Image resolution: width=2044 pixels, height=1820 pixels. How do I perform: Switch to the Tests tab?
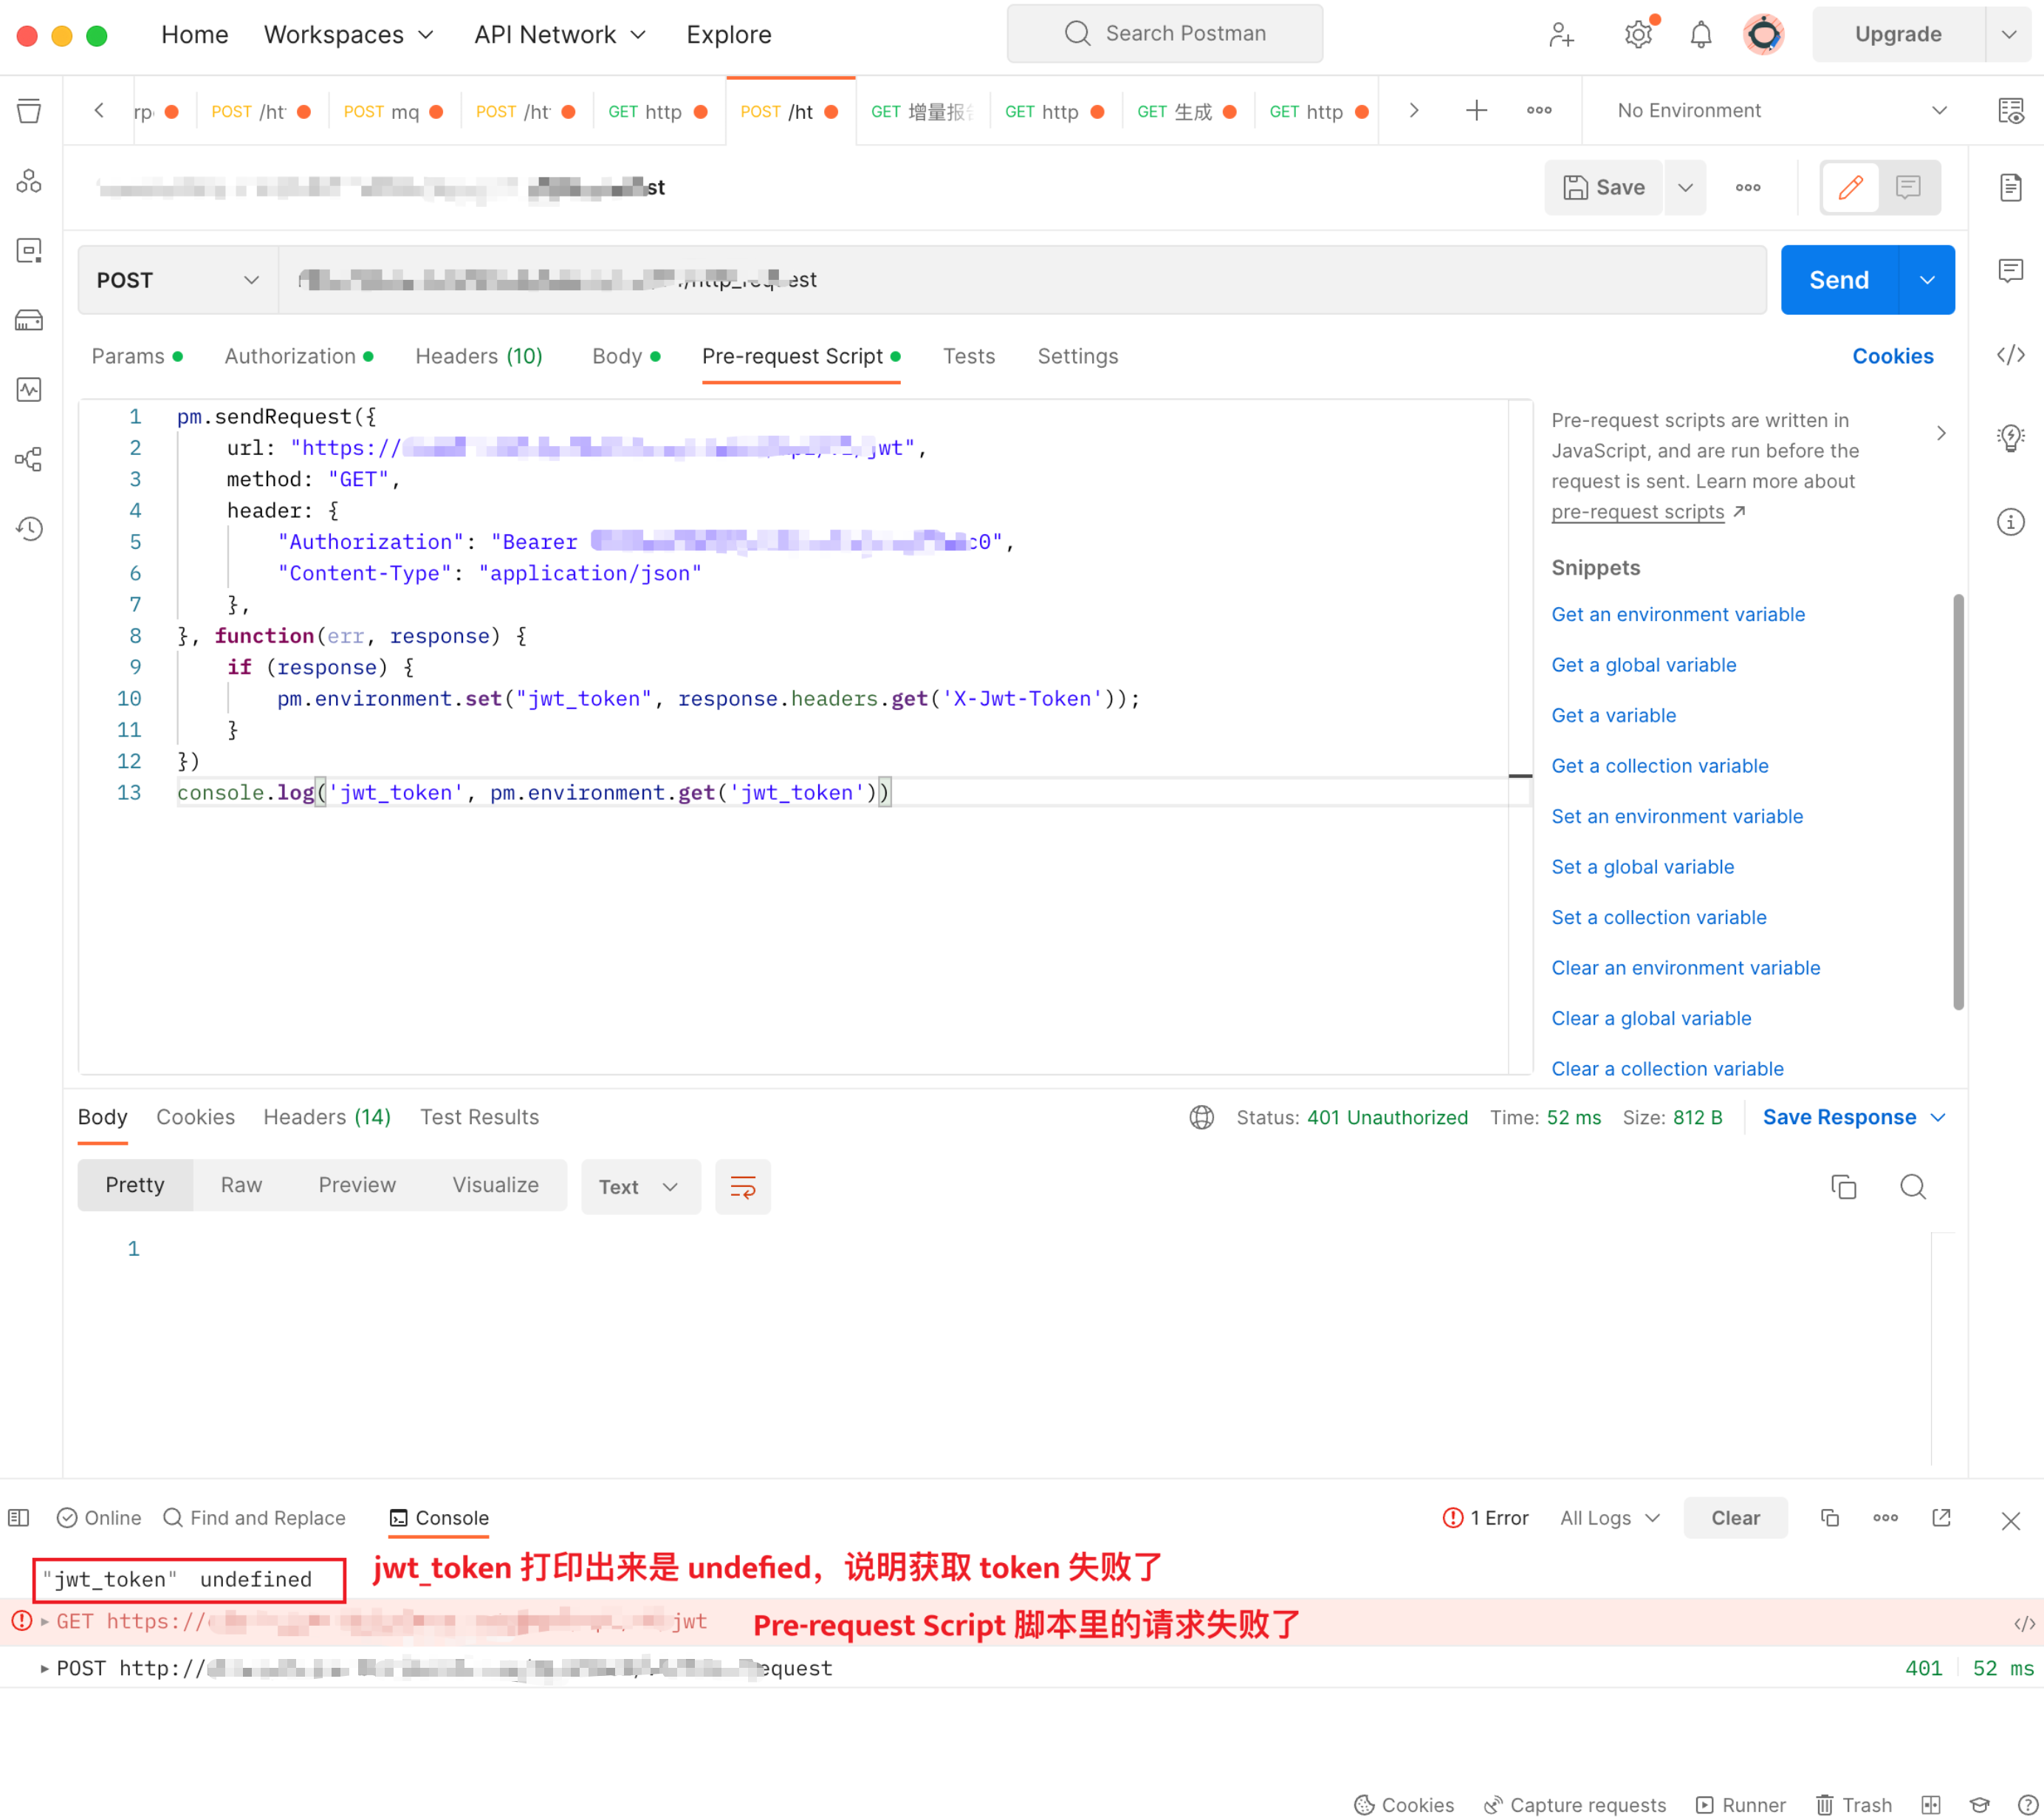968,356
